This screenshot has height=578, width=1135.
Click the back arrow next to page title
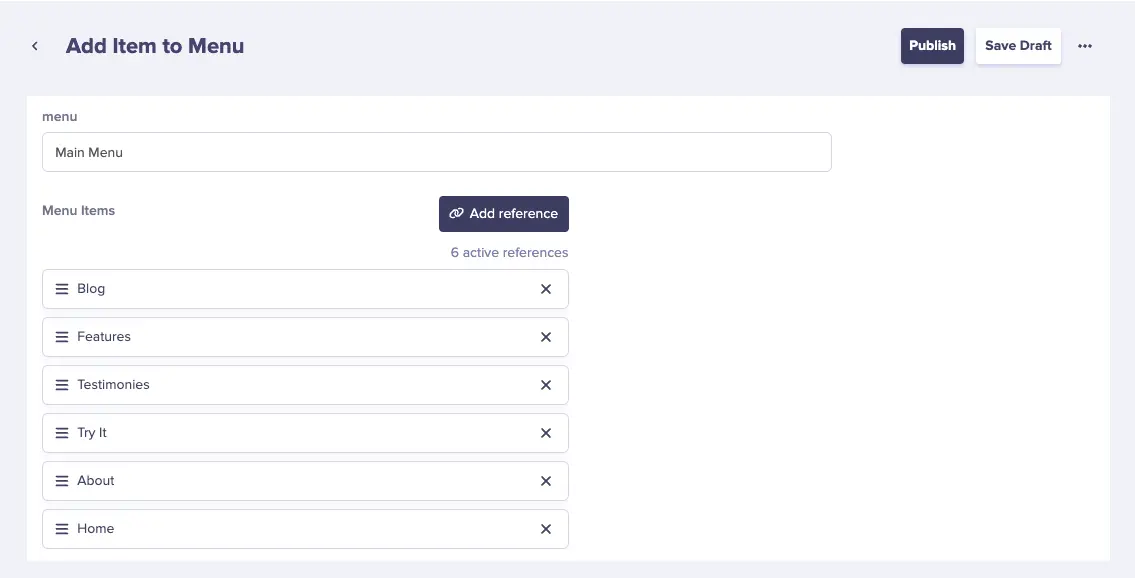pos(35,46)
